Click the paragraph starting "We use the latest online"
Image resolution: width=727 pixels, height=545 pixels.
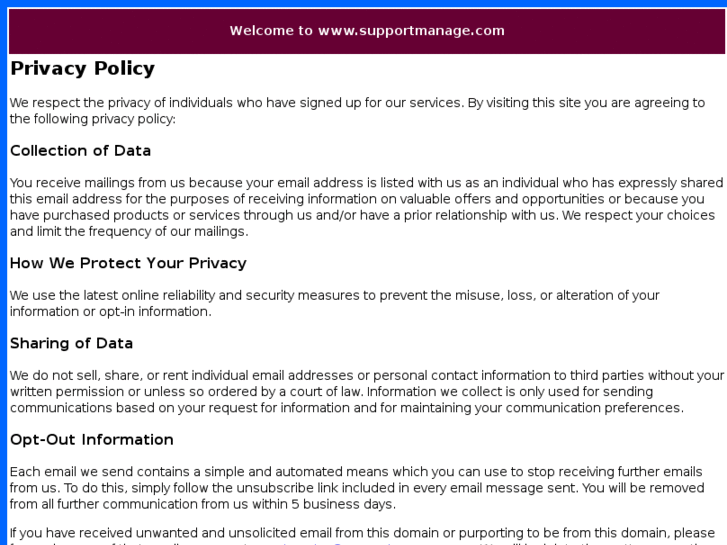click(334, 303)
